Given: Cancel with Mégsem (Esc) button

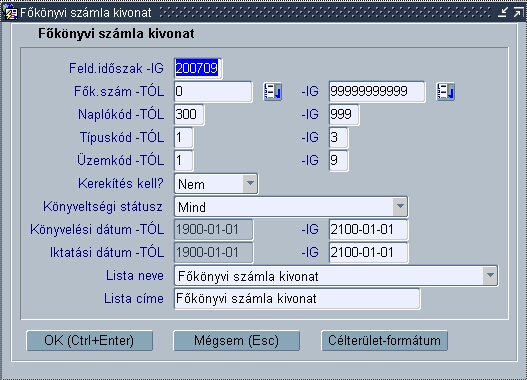Looking at the screenshot, I should 237,341.
